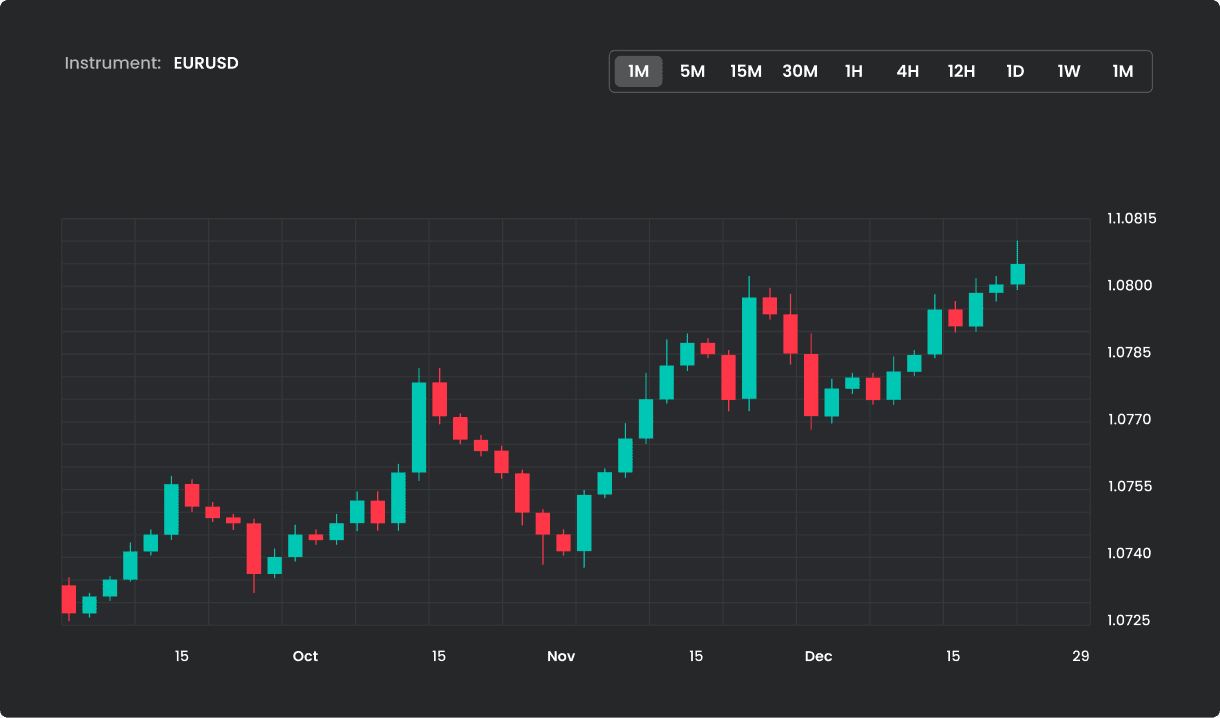Choose the 12H timeframe
Image resolution: width=1220 pixels, height=718 pixels.
[x=962, y=71]
